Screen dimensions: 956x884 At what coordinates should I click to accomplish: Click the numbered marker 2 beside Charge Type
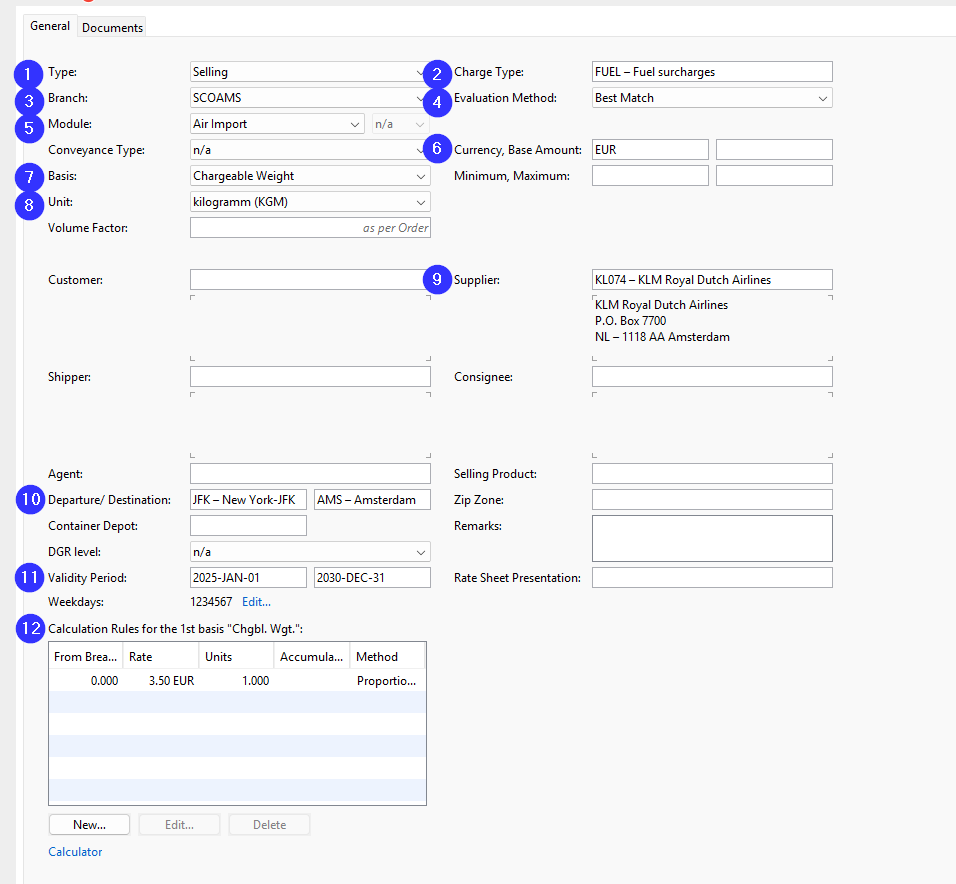437,73
